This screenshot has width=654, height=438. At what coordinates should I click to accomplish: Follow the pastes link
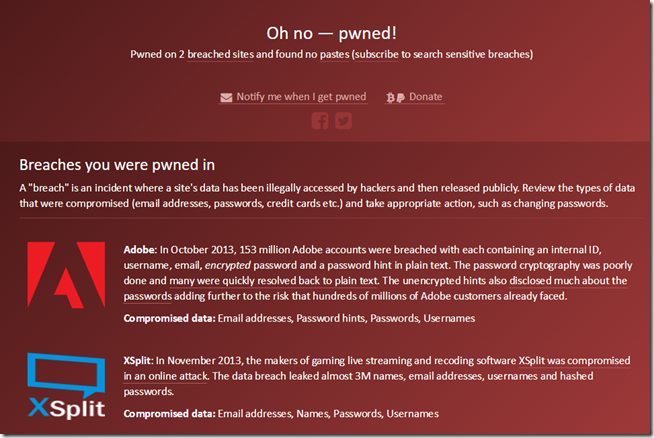(x=335, y=55)
